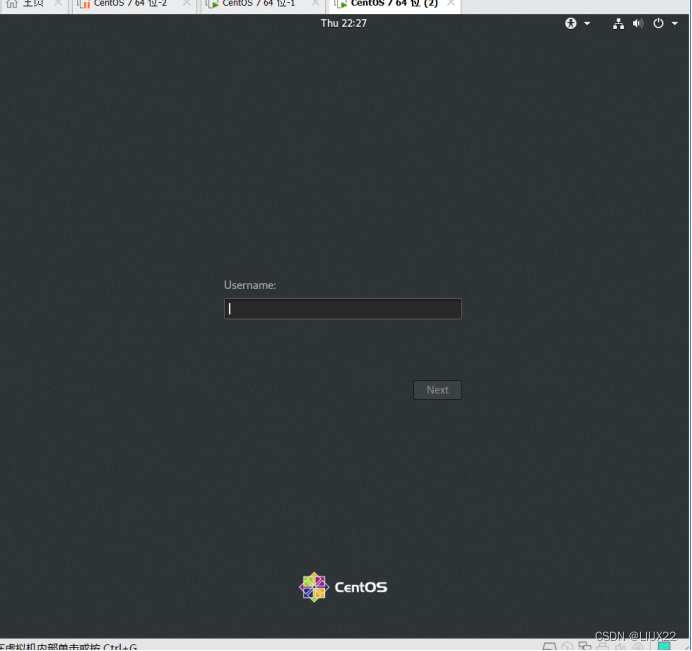
Task: Click the sound card status icon in VMware bar
Action: point(620,647)
